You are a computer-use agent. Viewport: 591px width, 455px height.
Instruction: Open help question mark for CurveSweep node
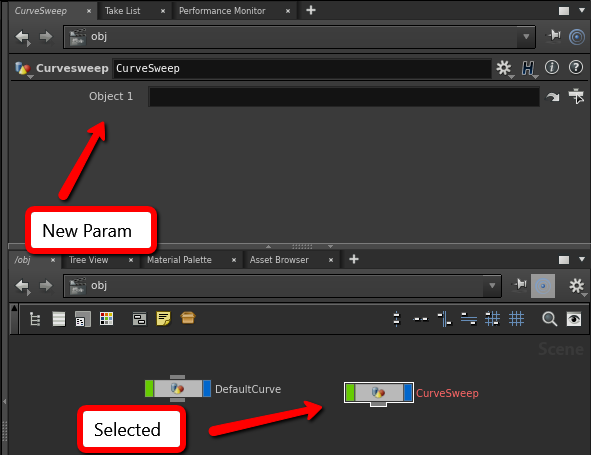[576, 67]
